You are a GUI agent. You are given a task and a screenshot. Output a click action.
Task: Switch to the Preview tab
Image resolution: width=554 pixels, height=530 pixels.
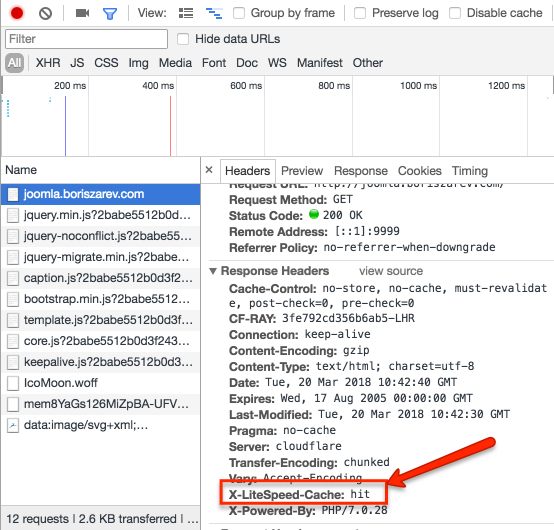302,171
